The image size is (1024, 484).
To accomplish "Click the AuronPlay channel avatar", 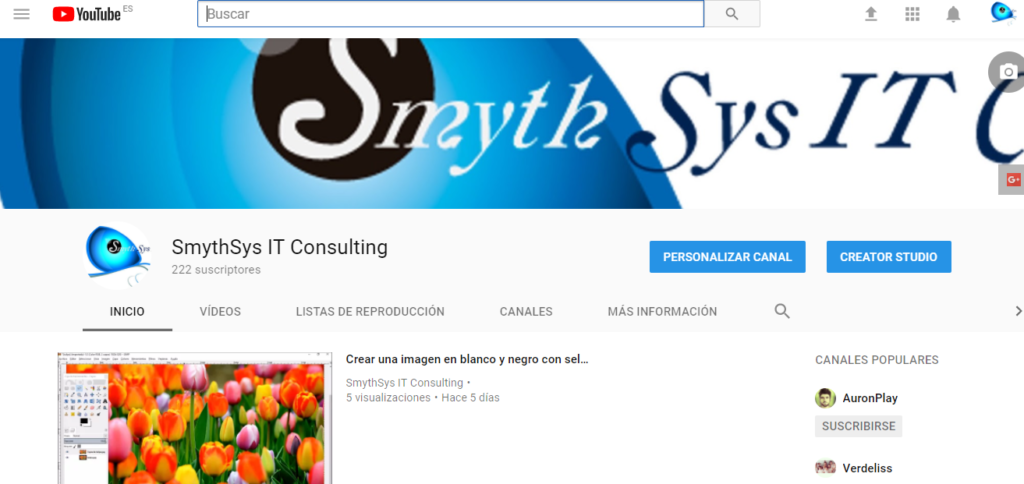I will 825,398.
